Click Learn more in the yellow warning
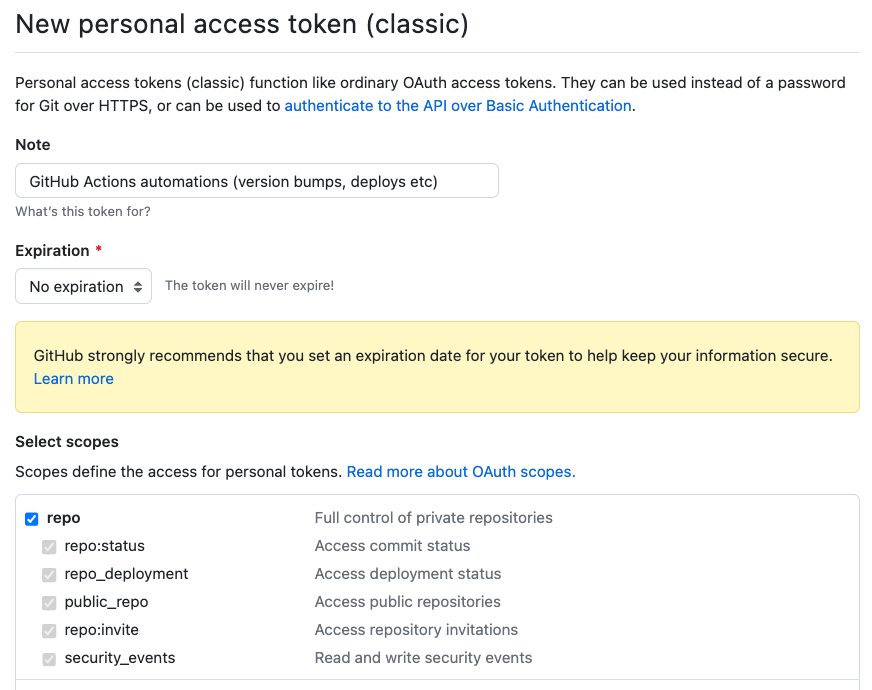Screen dimensions: 872x690 pyautogui.click(x=74, y=379)
